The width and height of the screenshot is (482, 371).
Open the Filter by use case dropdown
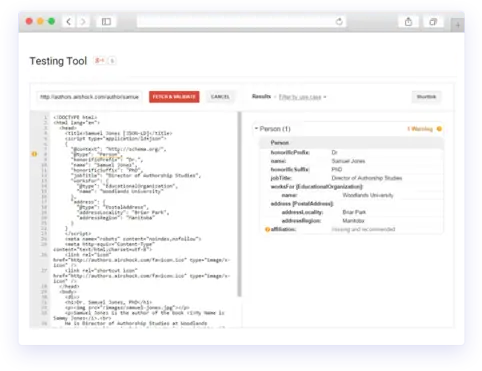[302, 97]
